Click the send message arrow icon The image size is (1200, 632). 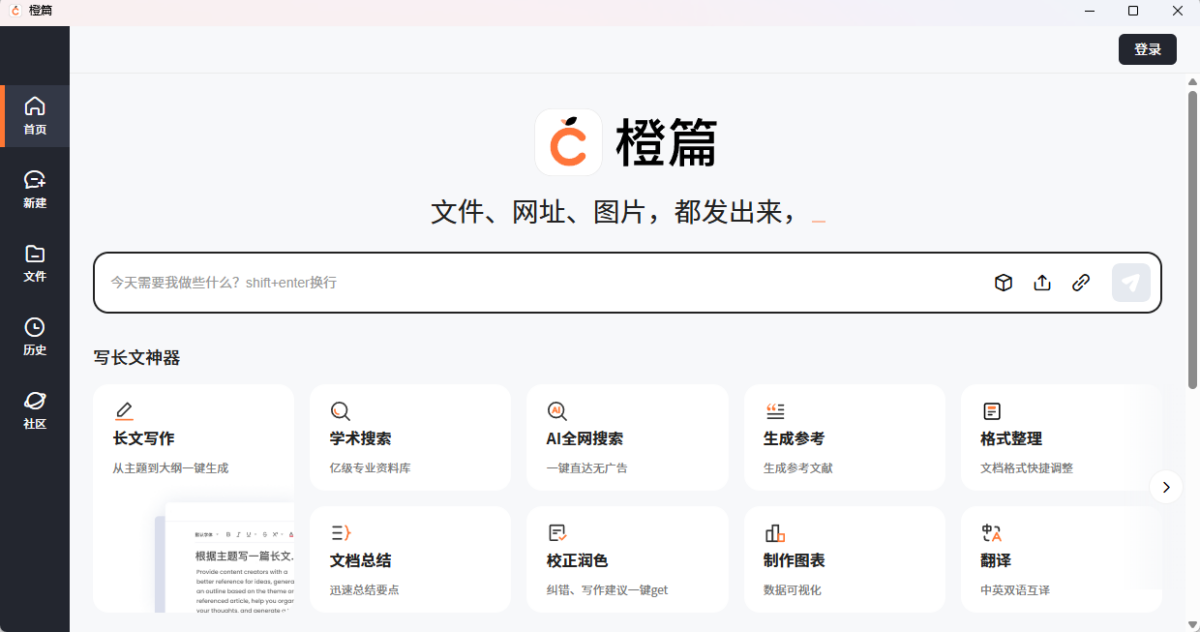click(x=1131, y=283)
